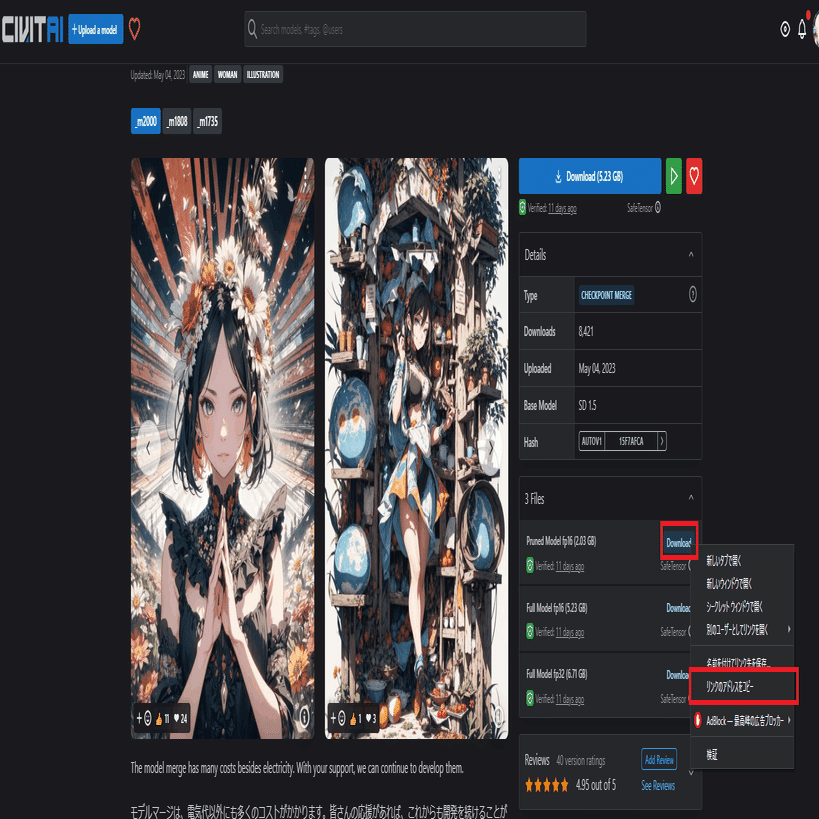Add a reaction on the first preview image
Screen dimensions: 819x819
(x=144, y=719)
